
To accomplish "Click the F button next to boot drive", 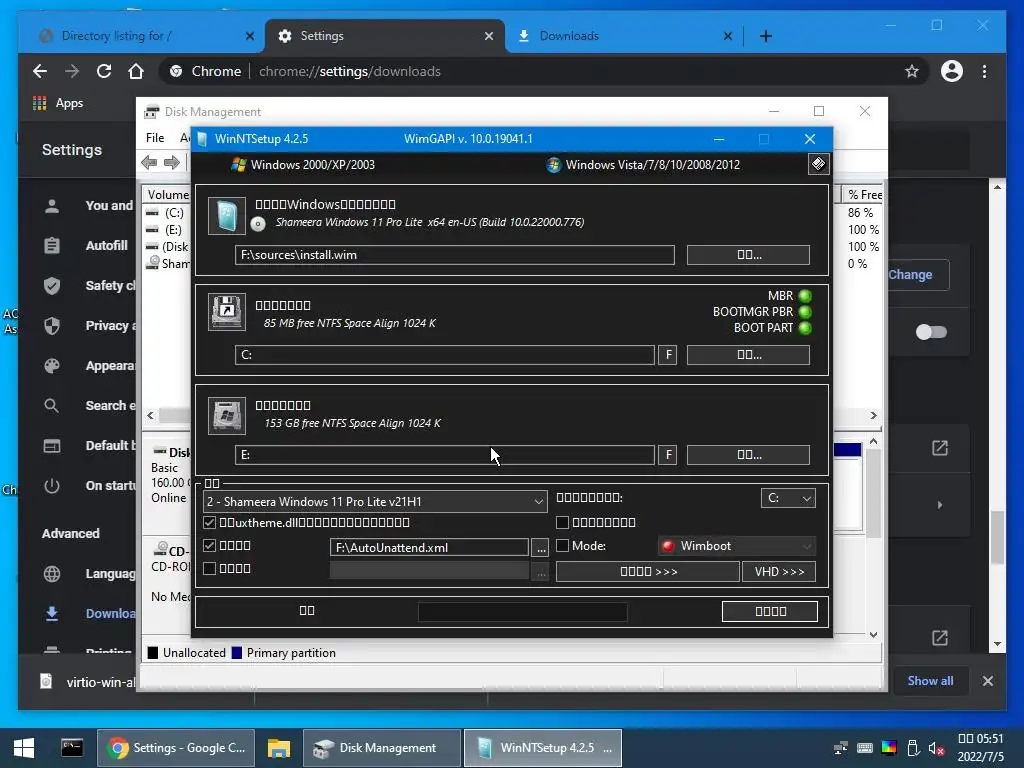I will pyautogui.click(x=667, y=355).
